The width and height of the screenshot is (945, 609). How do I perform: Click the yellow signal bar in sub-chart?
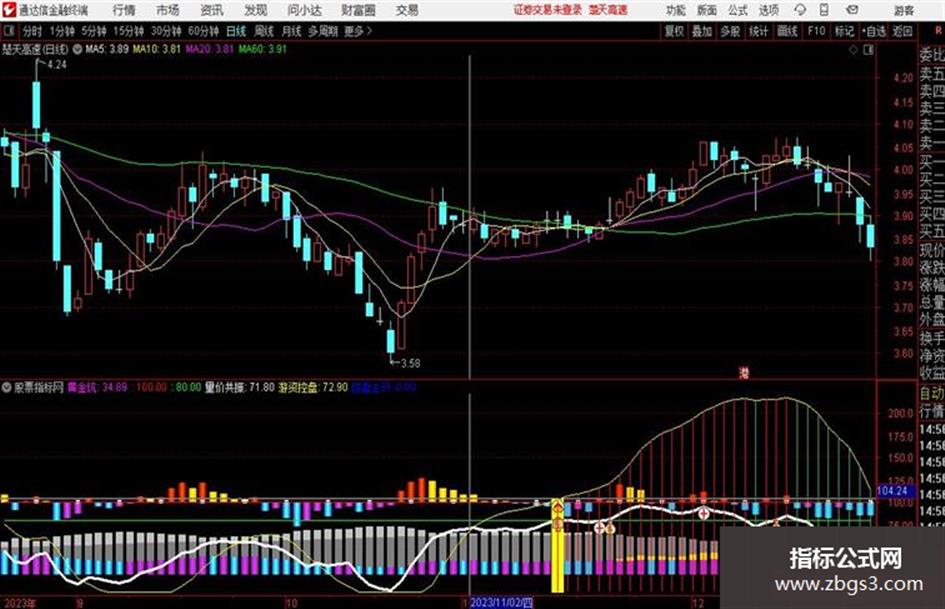pyautogui.click(x=557, y=545)
